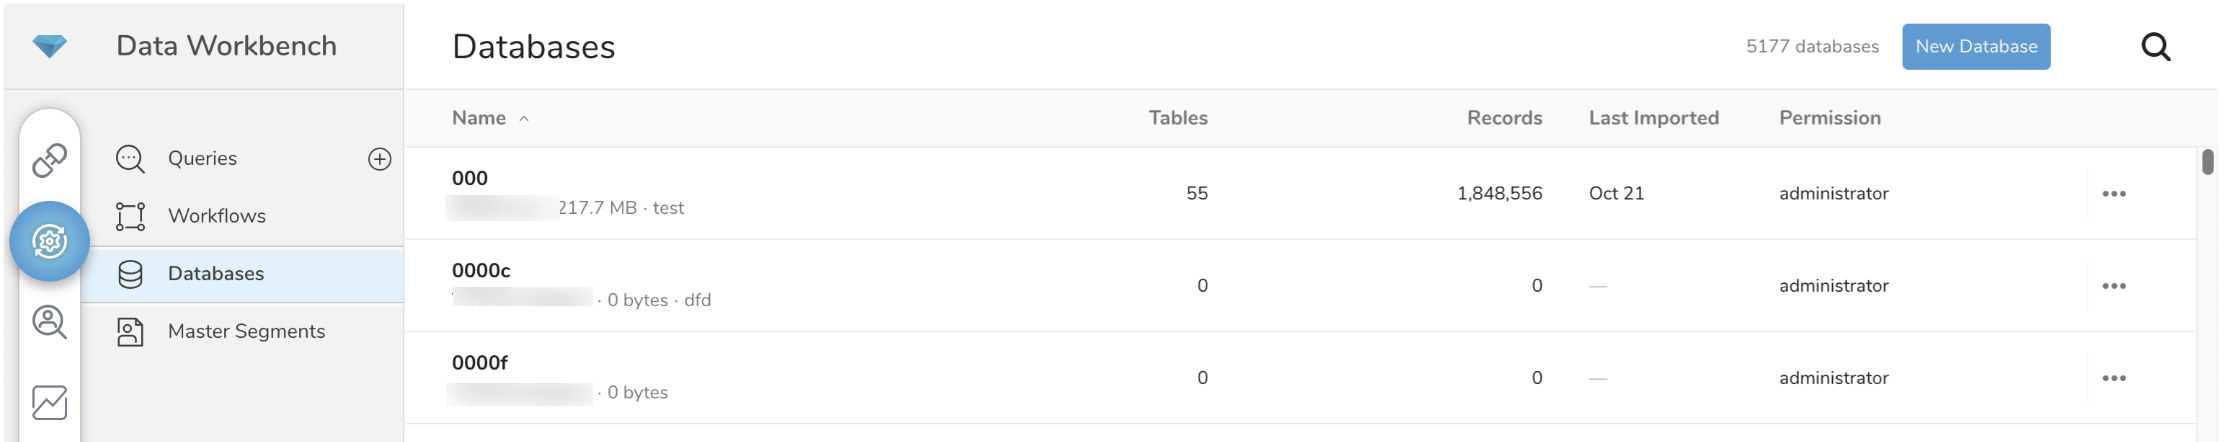Click the Databases cylinder icon

[x=130, y=274]
